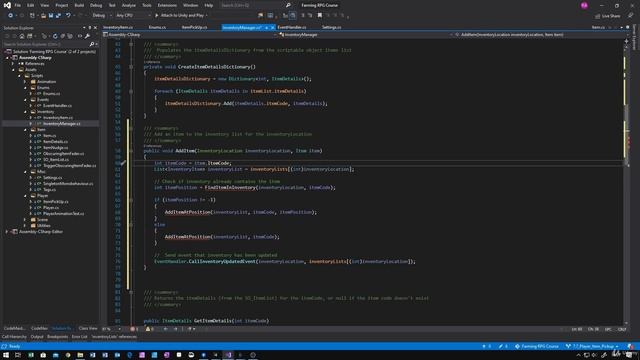Collapse the CreateItemDetailsDictionary method outline
This screenshot has width=640, height=360.
click(x=131, y=67)
